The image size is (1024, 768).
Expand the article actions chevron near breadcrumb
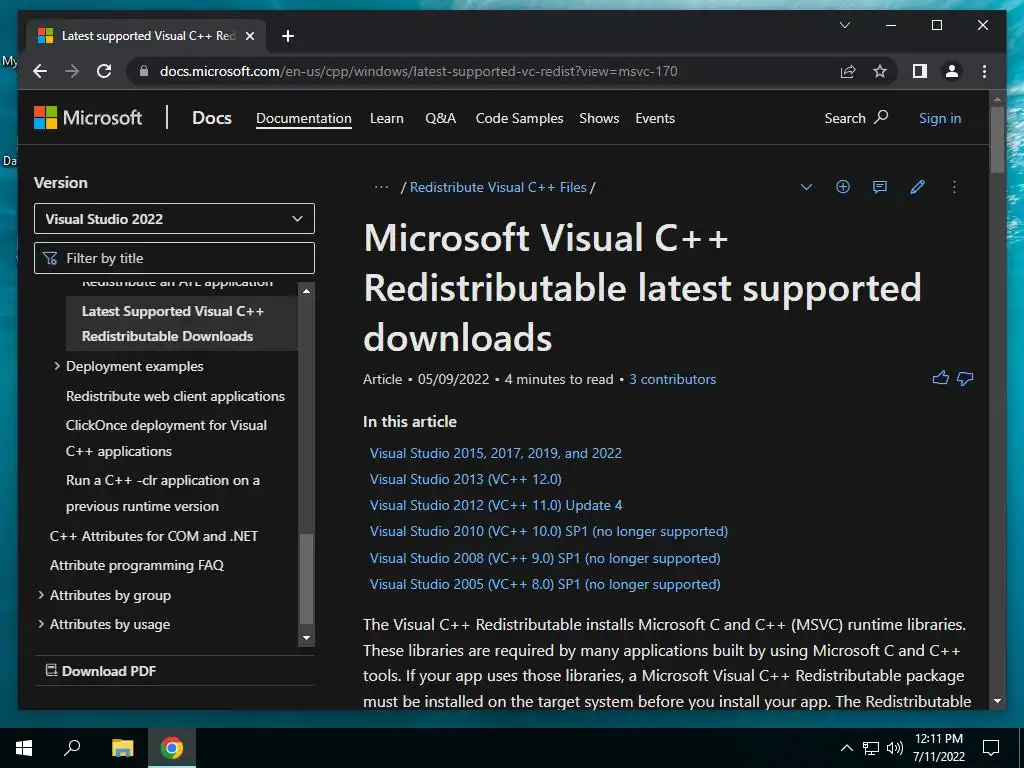pos(806,187)
